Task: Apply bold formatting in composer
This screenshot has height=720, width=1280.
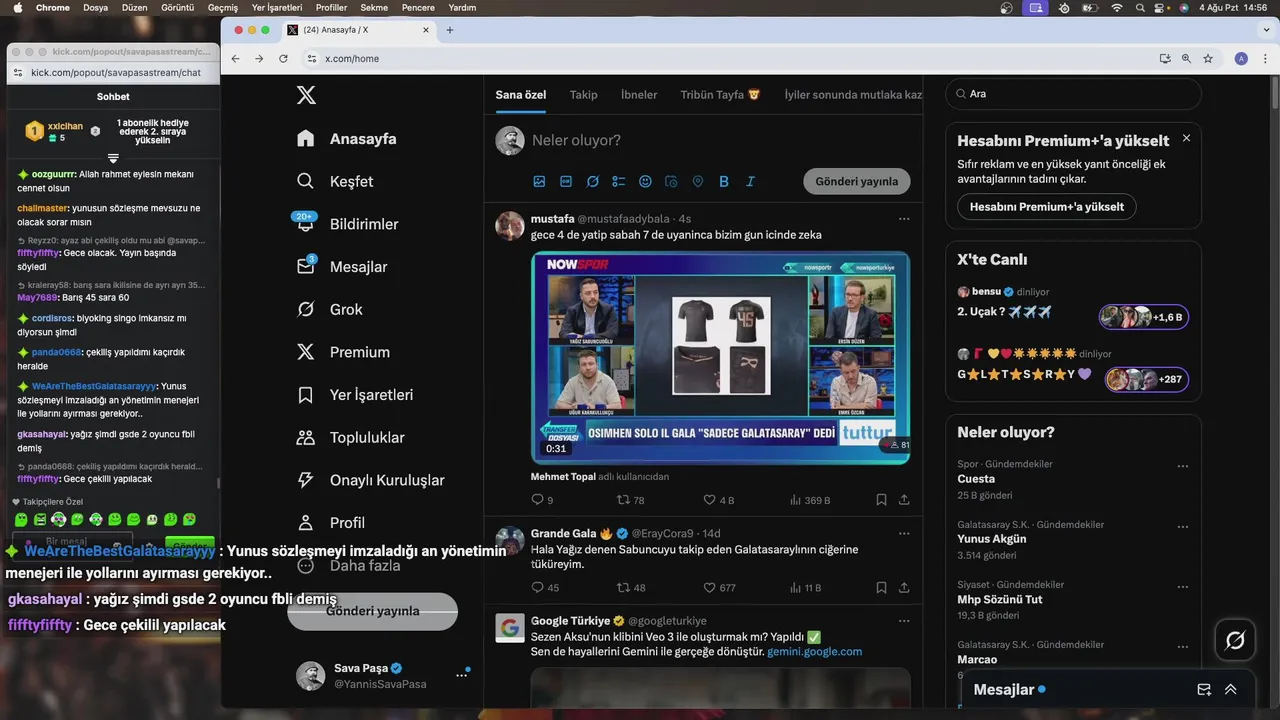Action: click(x=724, y=181)
